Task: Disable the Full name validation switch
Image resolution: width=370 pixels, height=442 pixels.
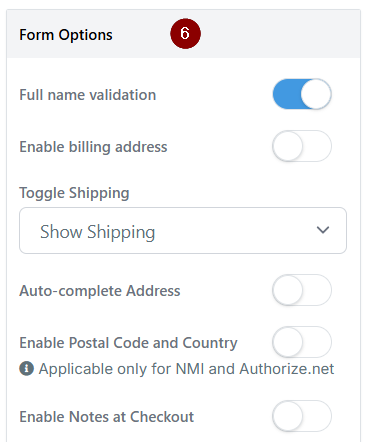Action: [302, 94]
